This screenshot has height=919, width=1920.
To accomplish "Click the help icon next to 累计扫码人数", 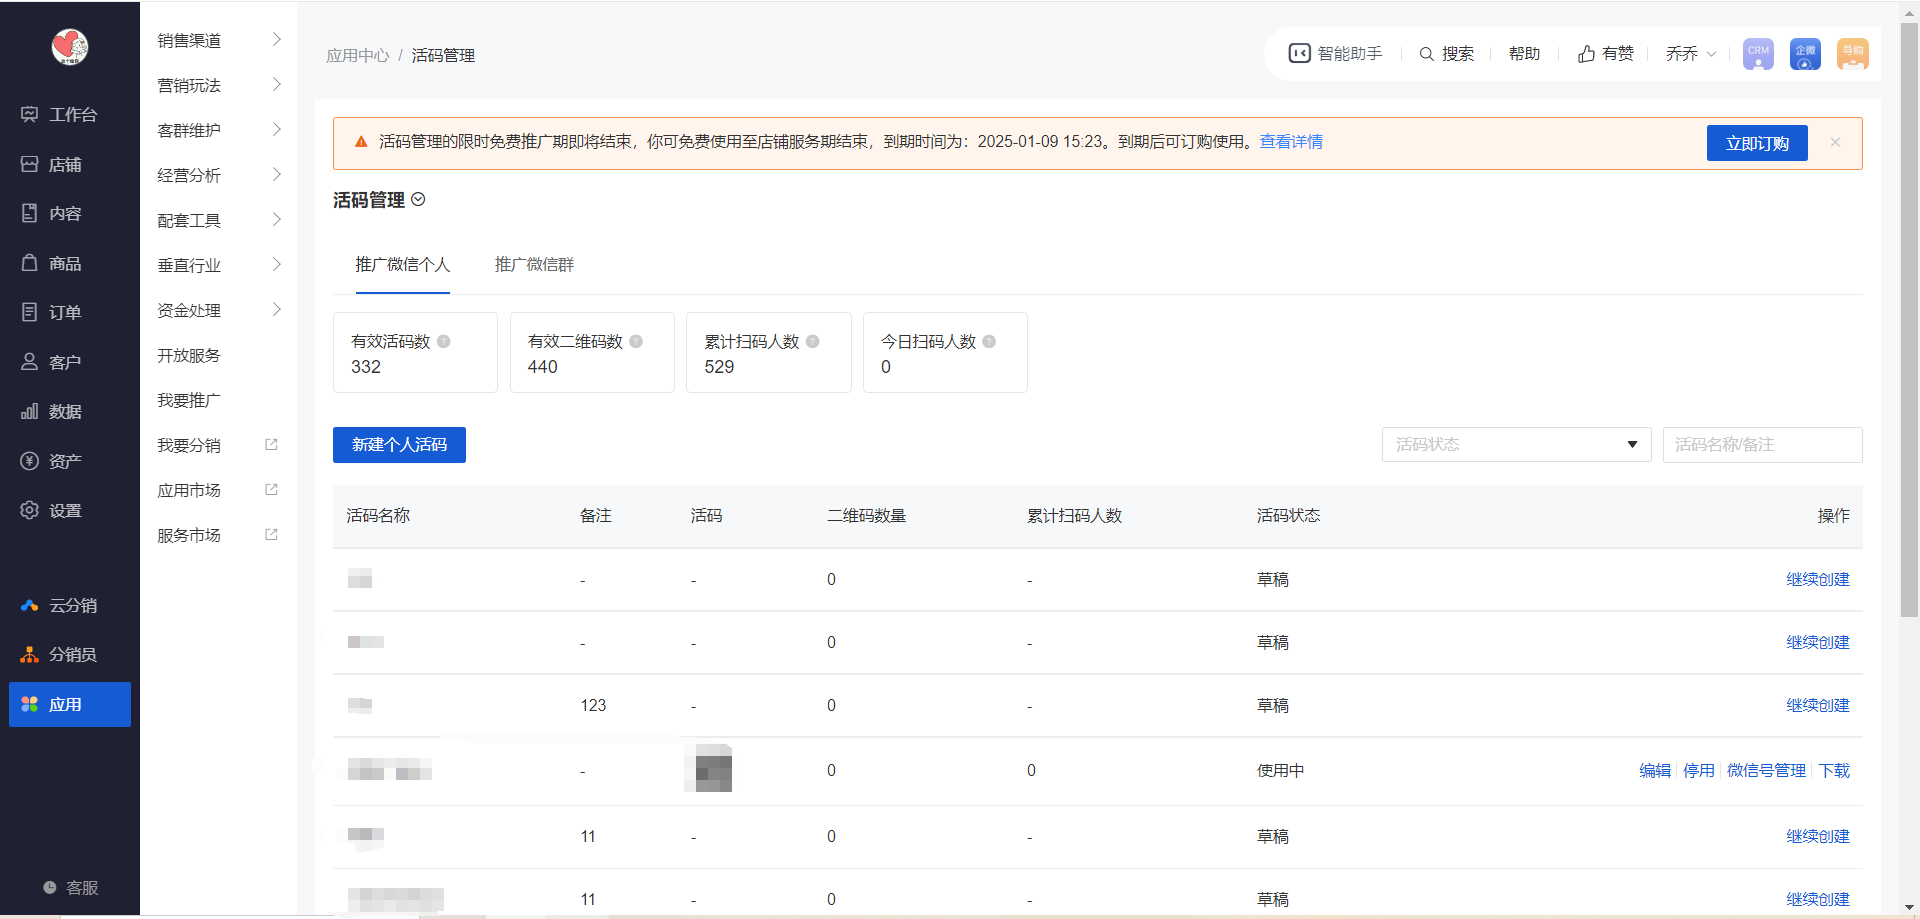I will point(813,342).
